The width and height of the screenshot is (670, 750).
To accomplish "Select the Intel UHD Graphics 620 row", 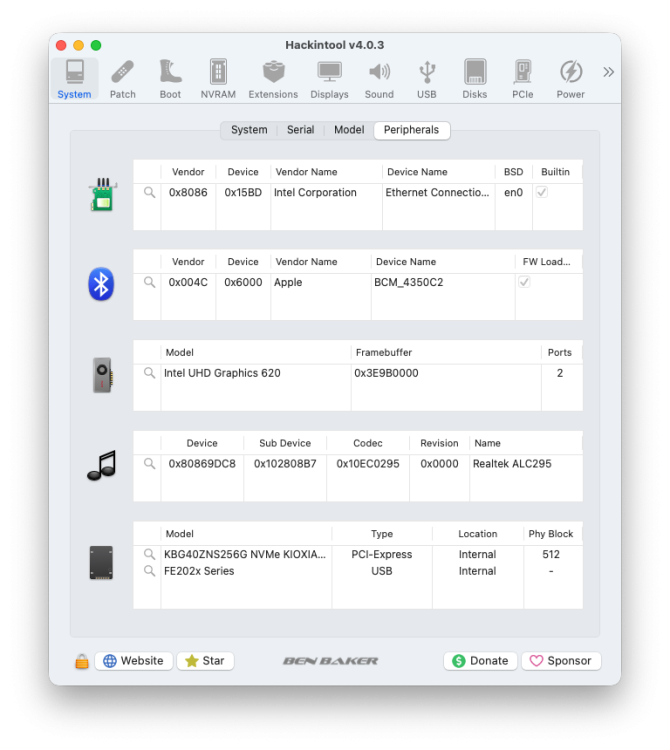I will coord(358,373).
